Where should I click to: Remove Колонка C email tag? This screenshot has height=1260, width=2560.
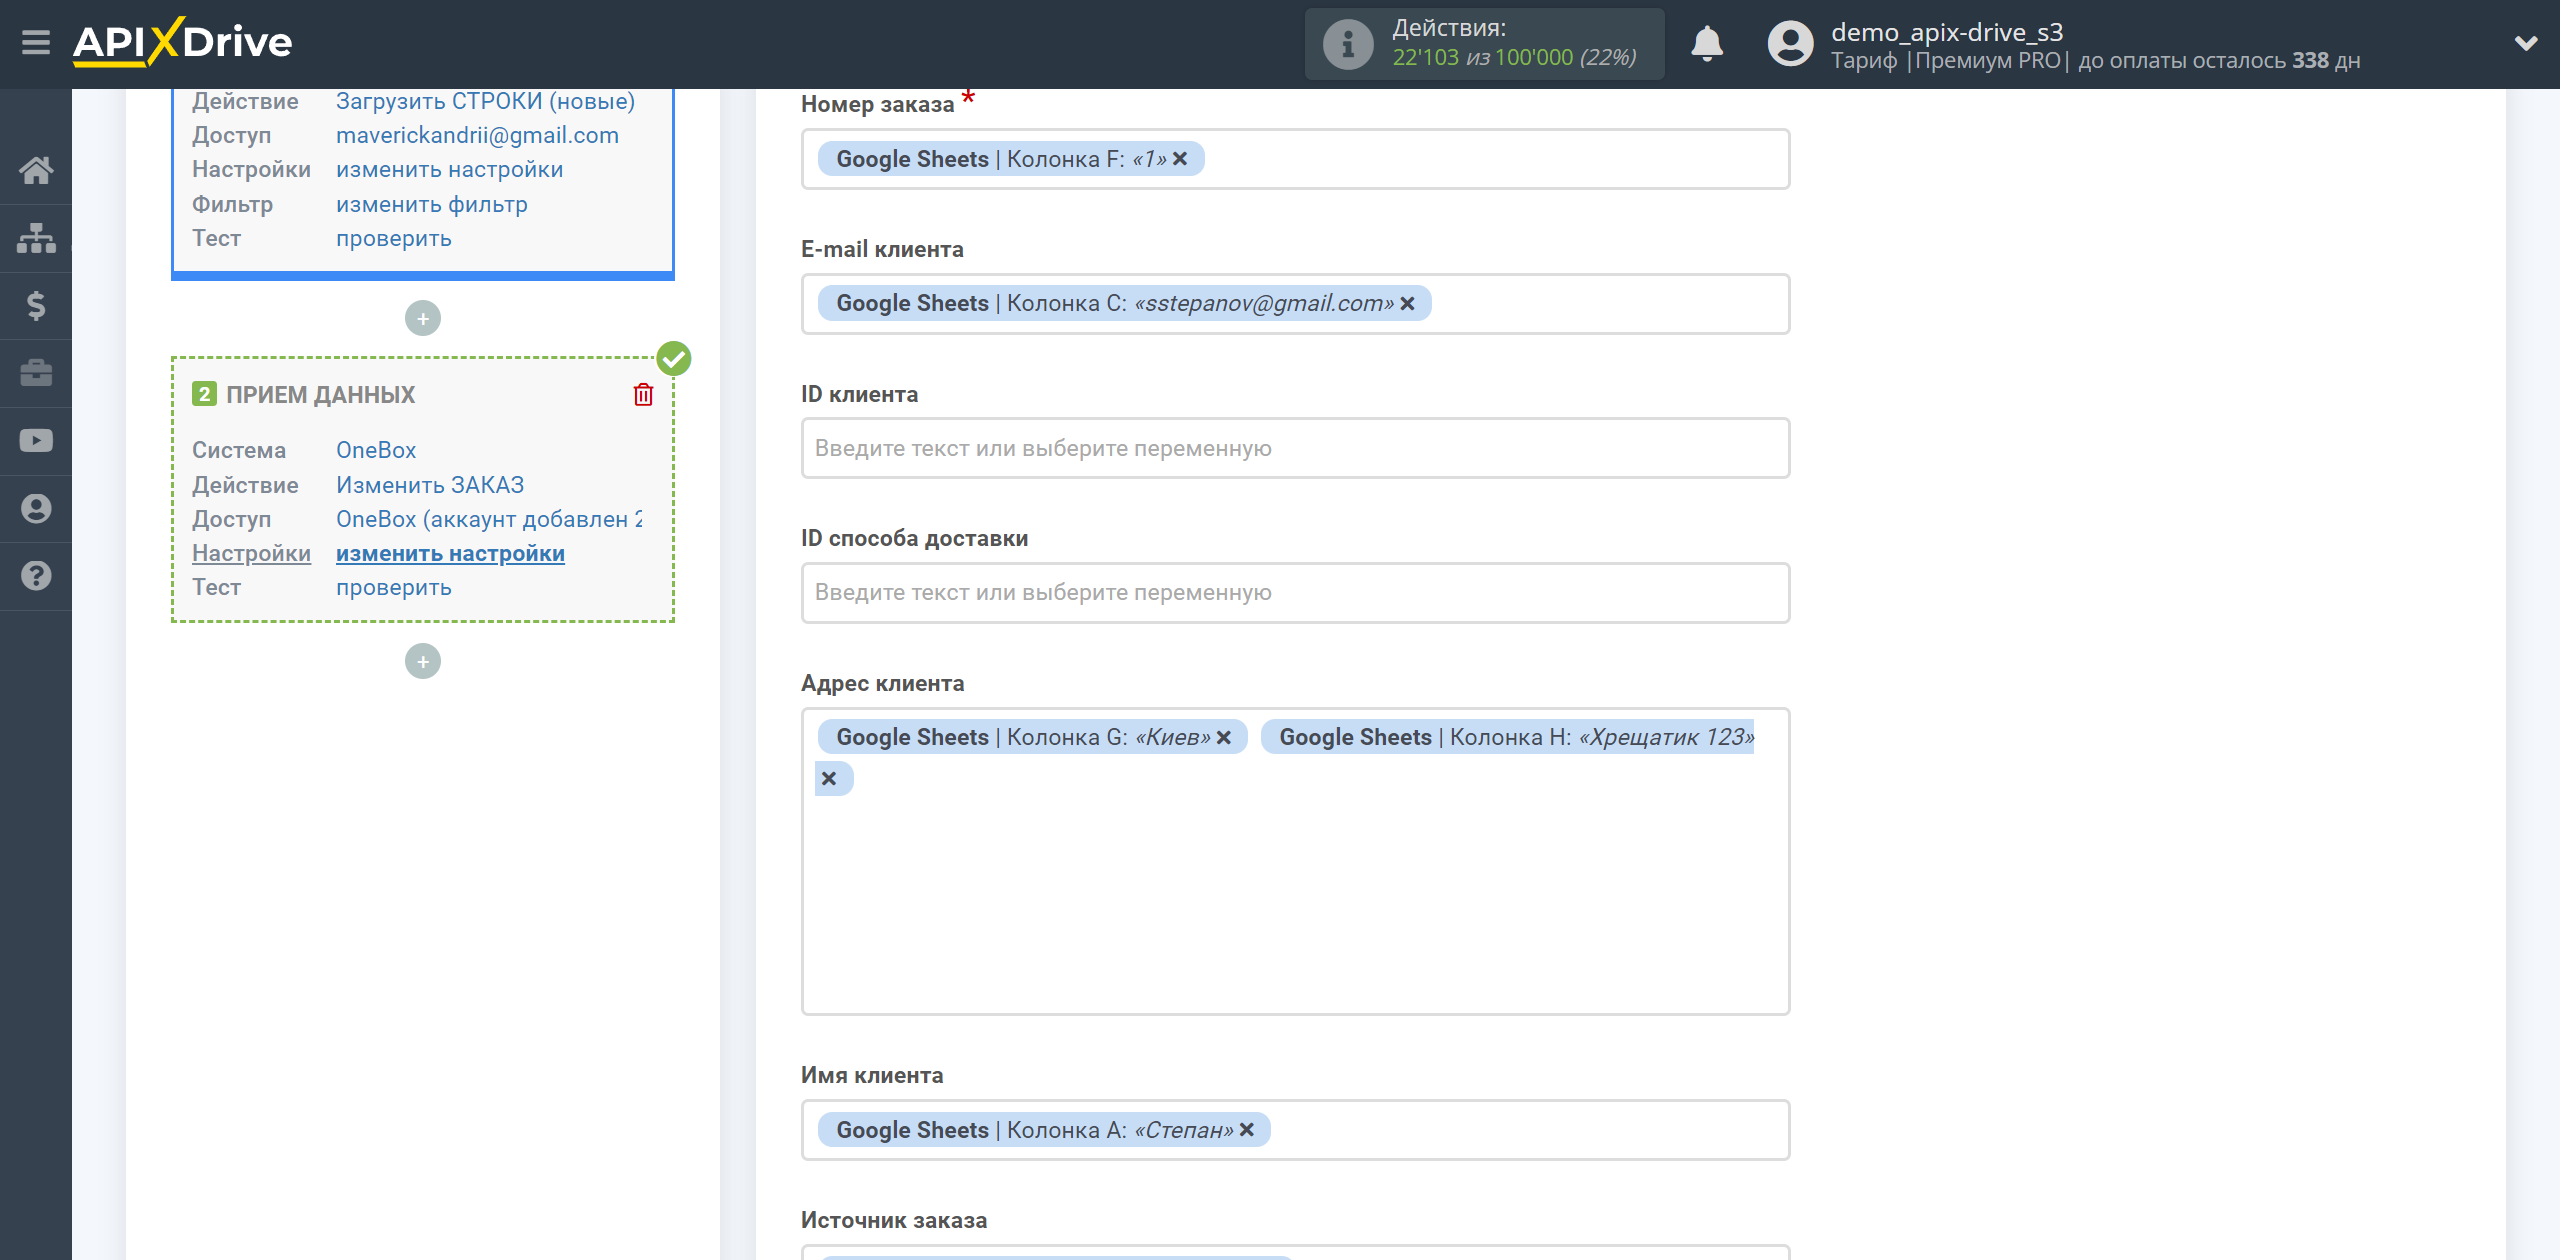coord(1407,303)
